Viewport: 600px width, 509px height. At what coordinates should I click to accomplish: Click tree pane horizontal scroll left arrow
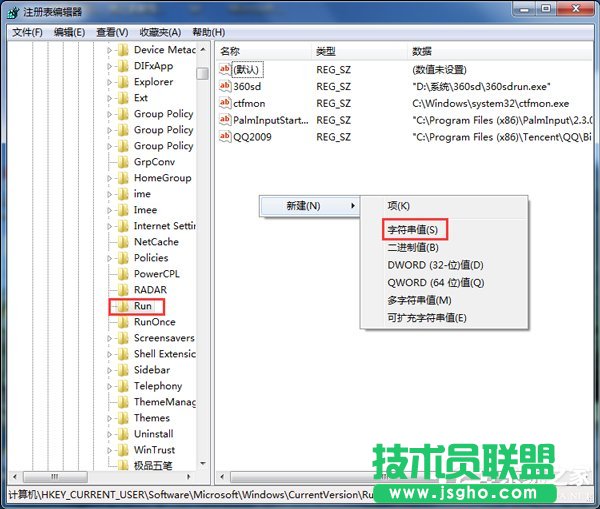(15, 477)
